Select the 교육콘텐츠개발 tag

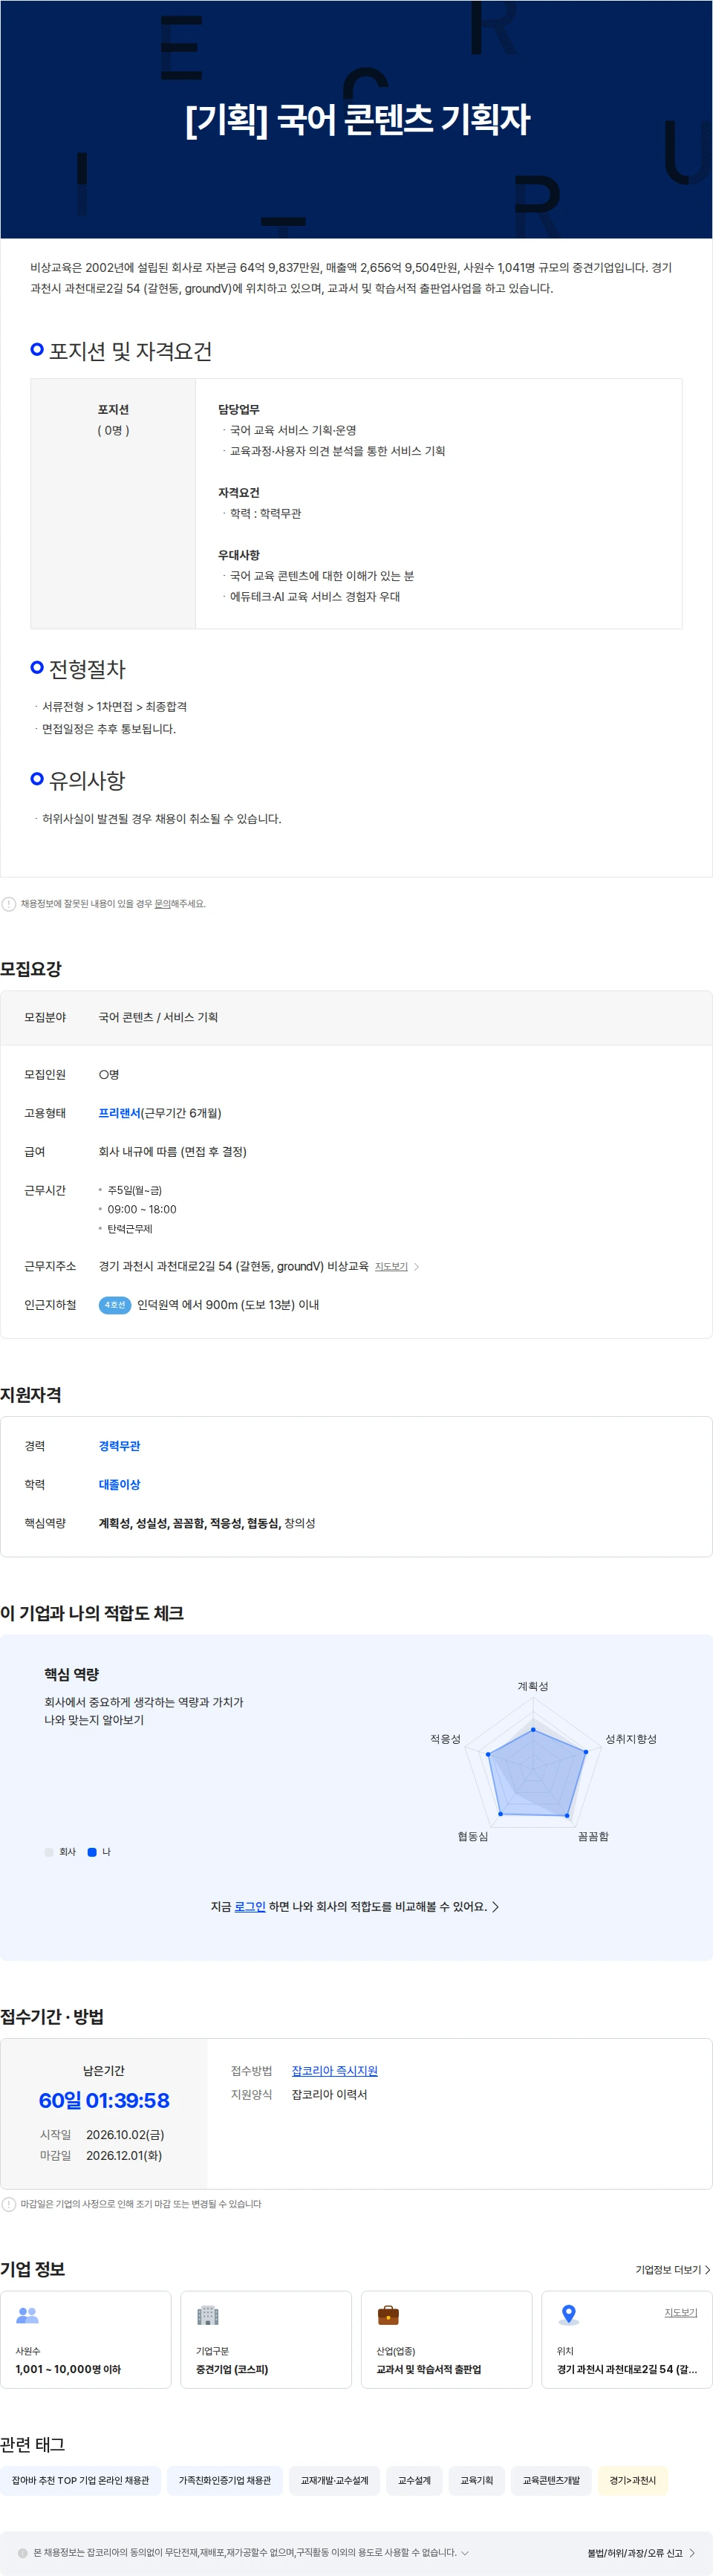click(551, 2480)
